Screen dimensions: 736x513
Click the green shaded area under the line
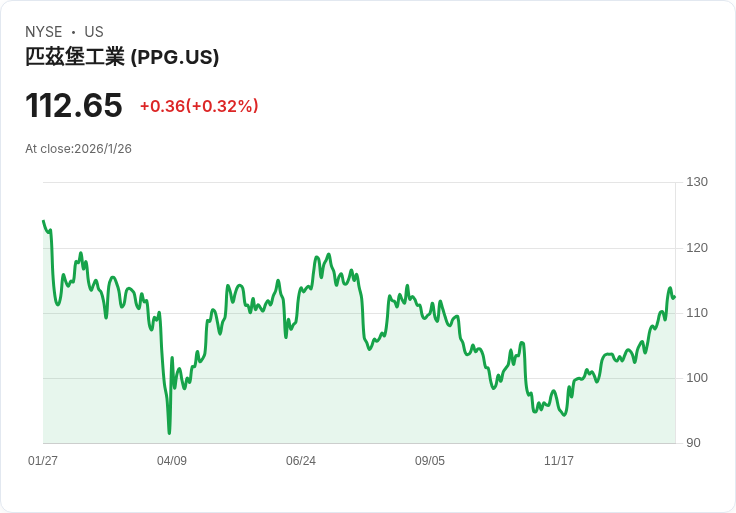click(x=360, y=400)
